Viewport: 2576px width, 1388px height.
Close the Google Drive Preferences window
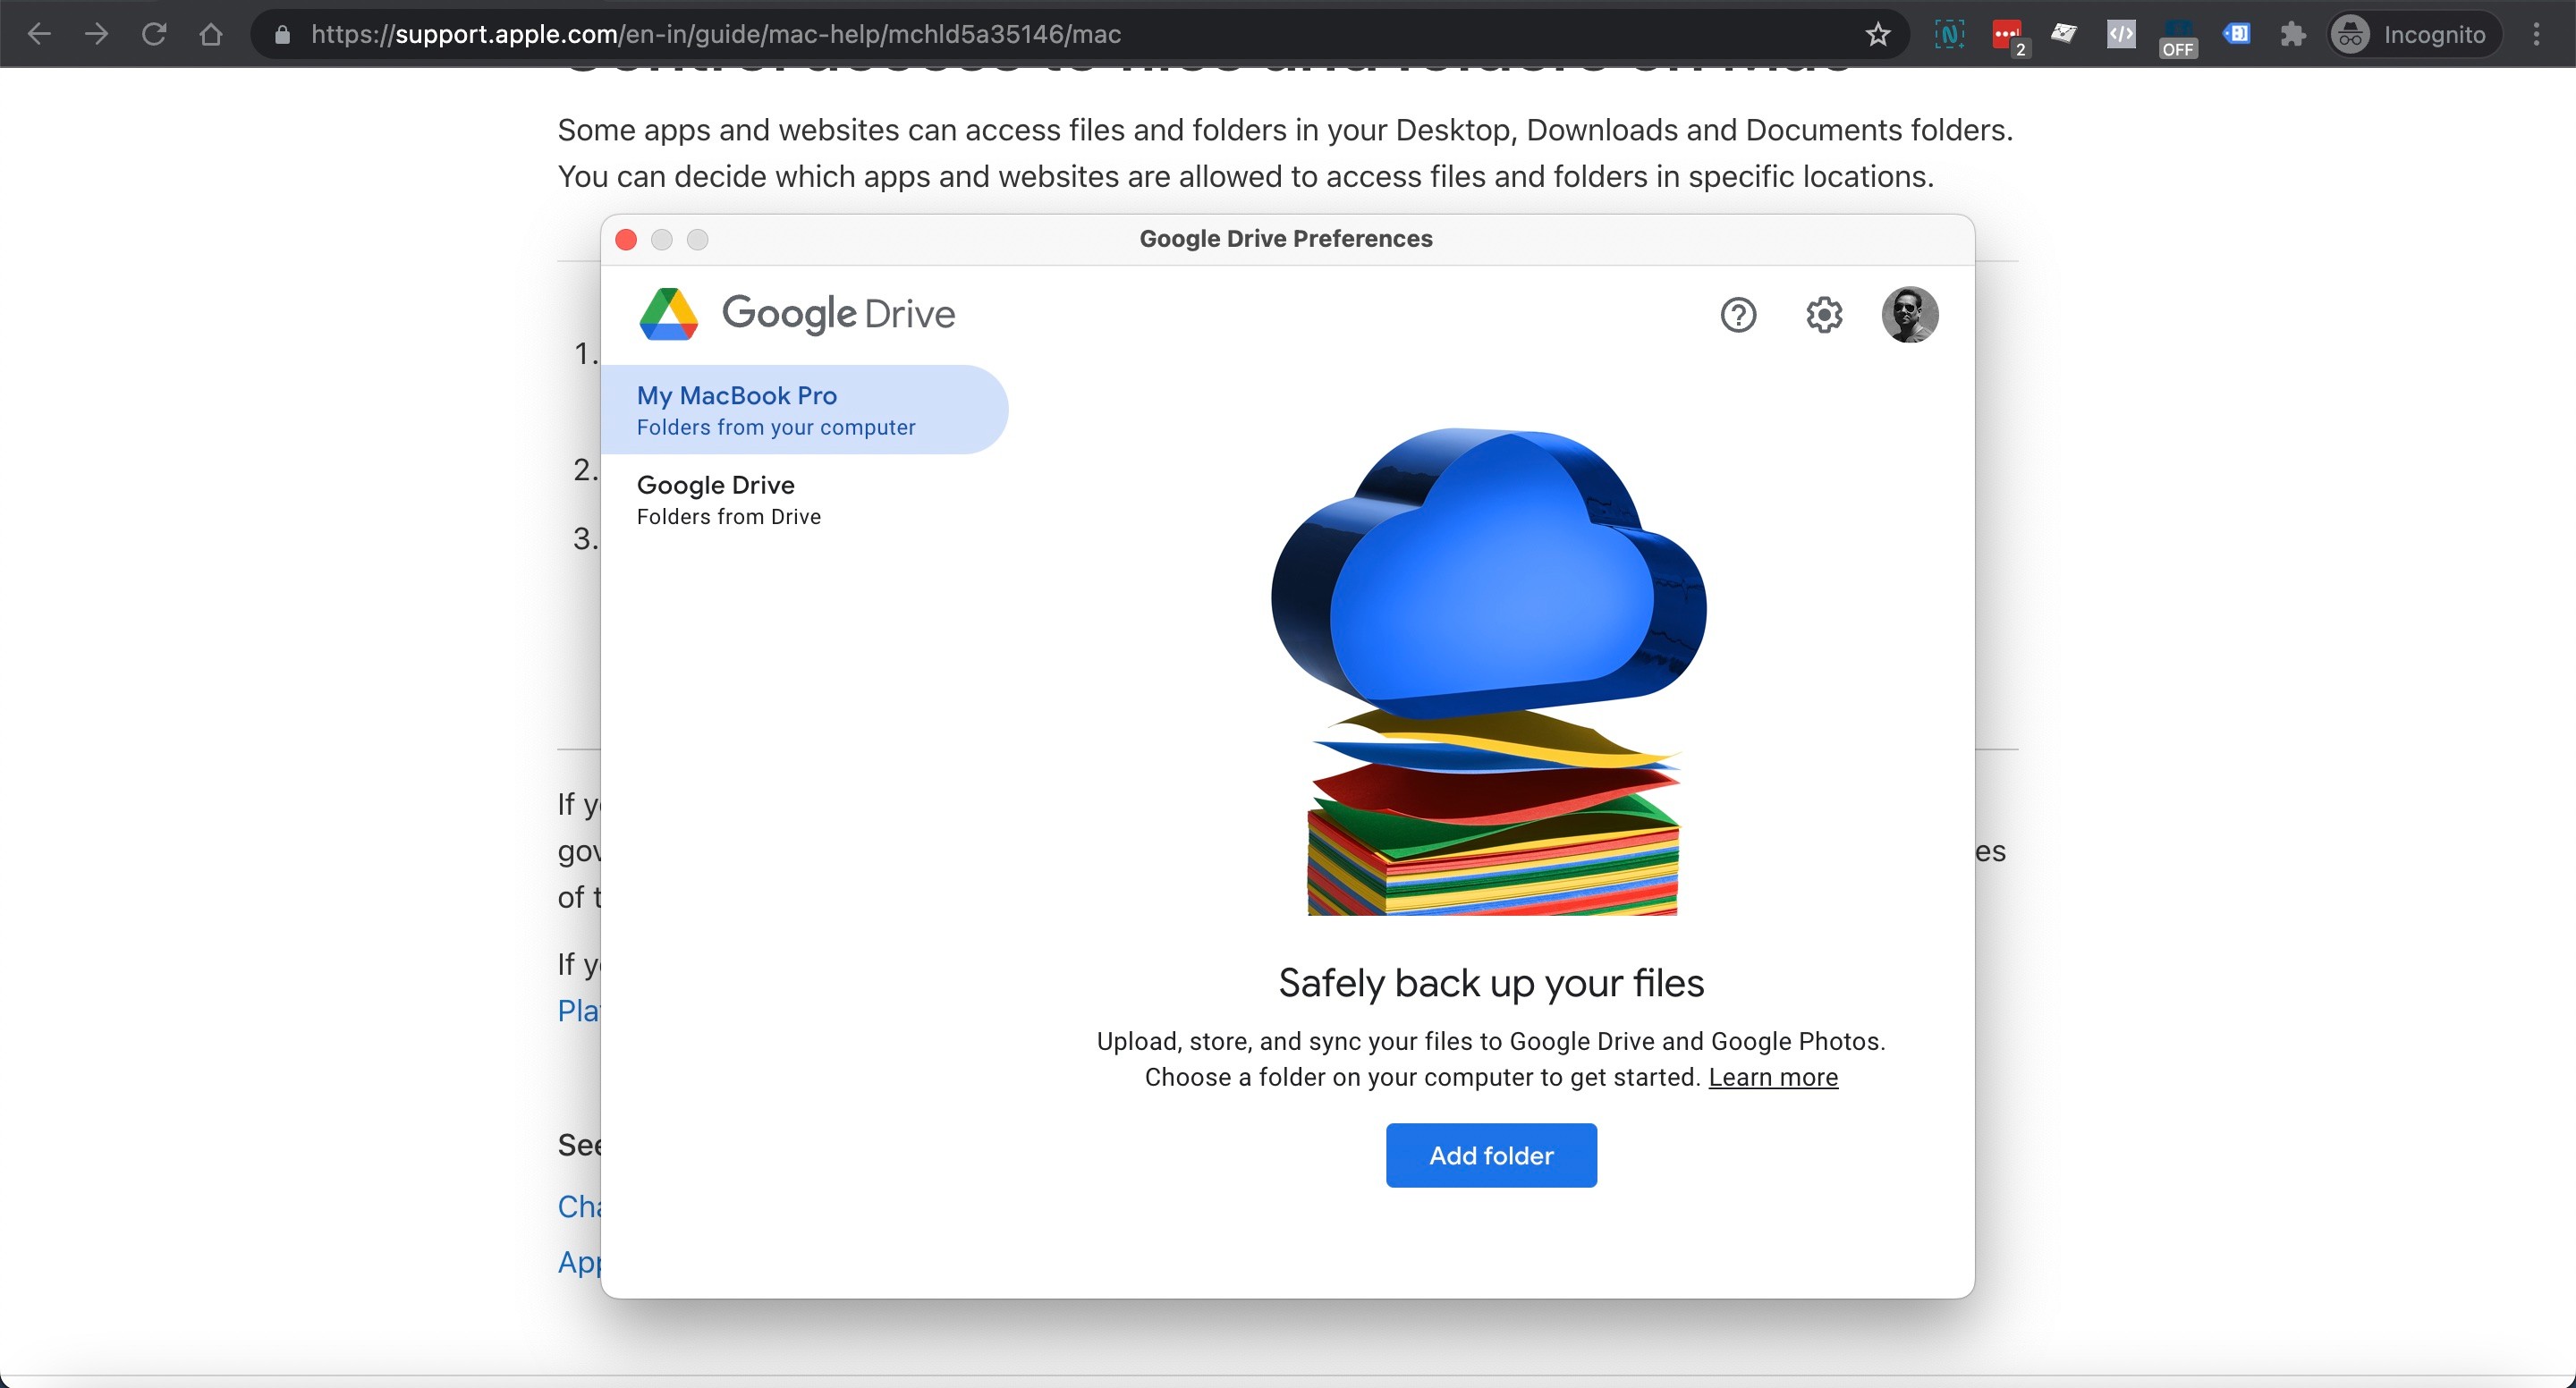[x=626, y=240]
